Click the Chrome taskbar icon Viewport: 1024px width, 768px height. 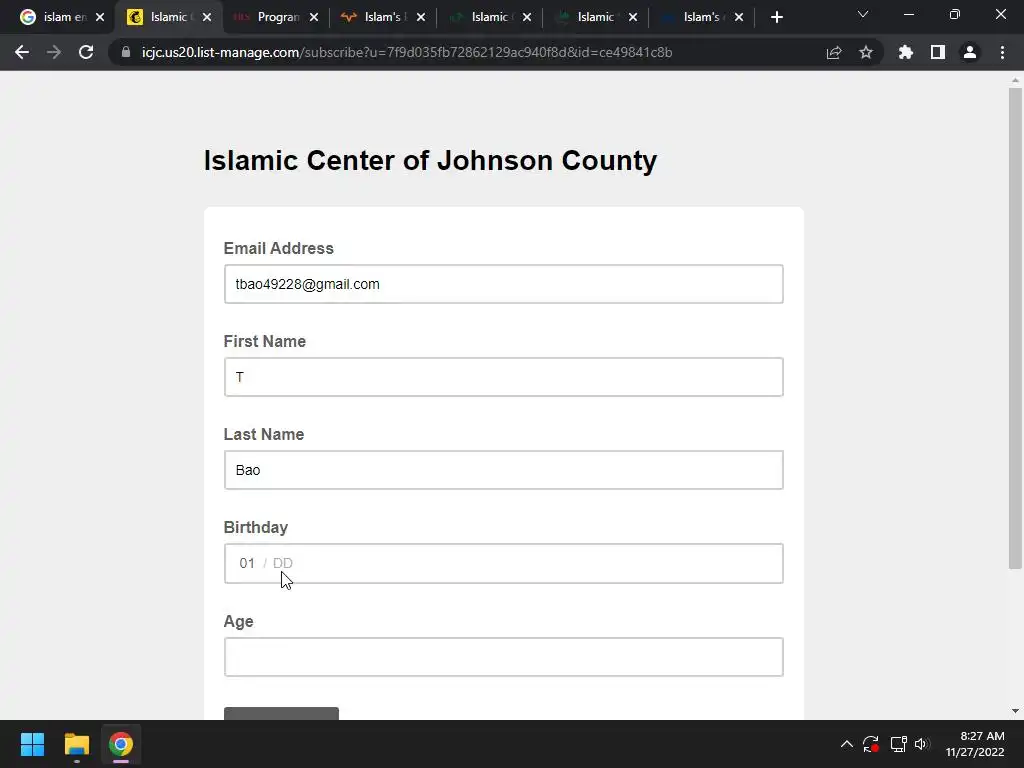121,744
